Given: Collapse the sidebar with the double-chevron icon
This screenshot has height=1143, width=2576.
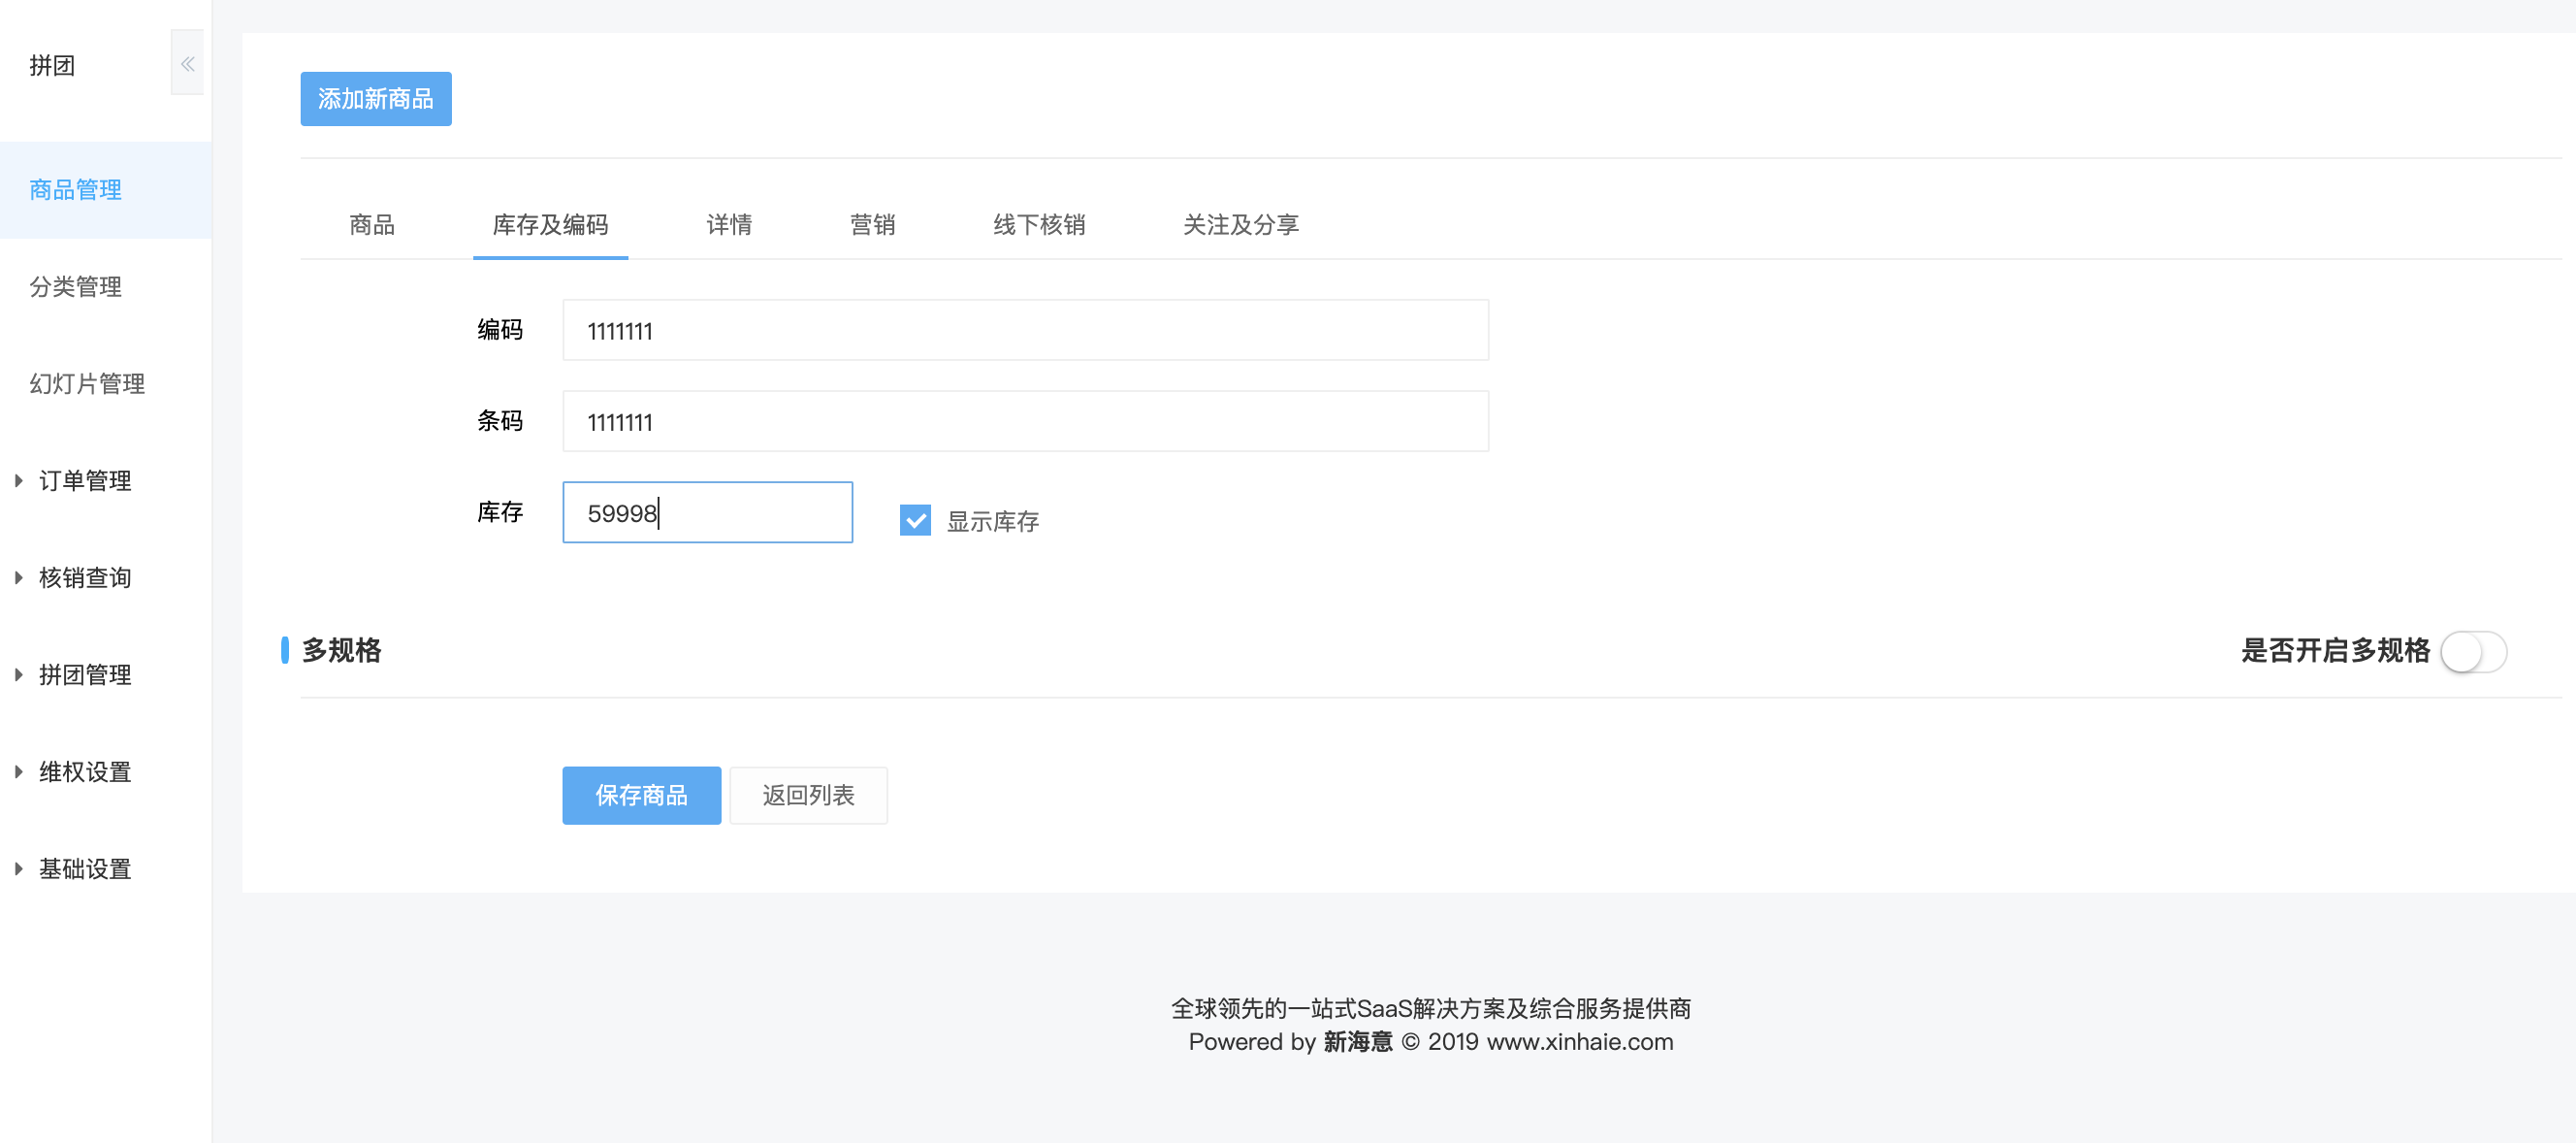Looking at the screenshot, I should tap(187, 64).
